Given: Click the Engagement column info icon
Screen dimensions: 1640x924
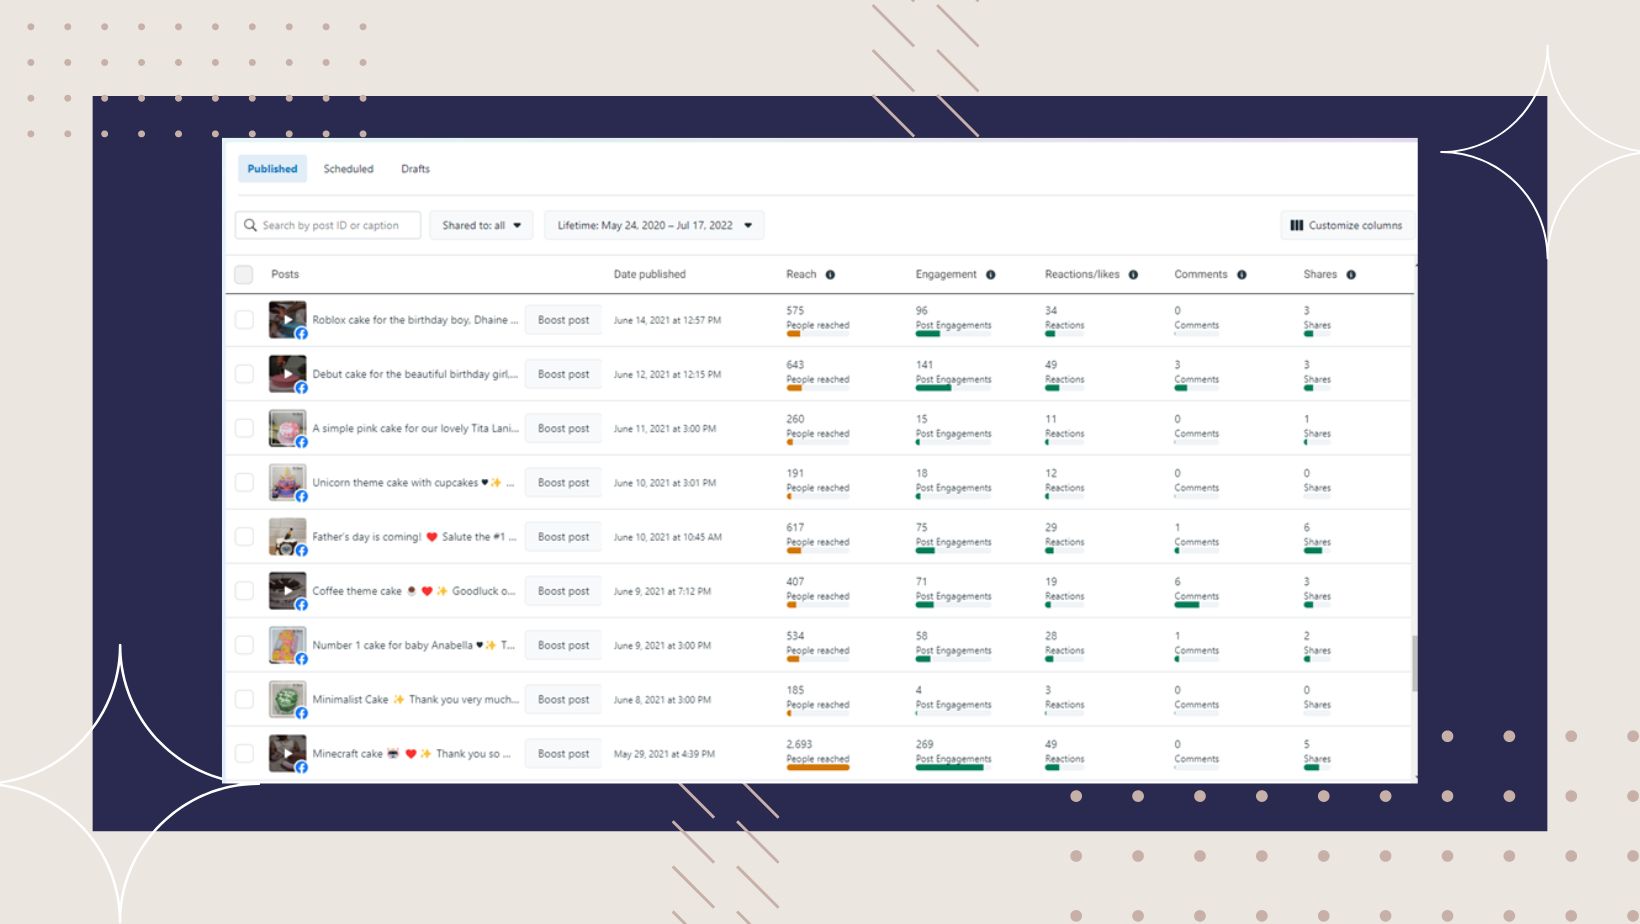Looking at the screenshot, I should (990, 275).
